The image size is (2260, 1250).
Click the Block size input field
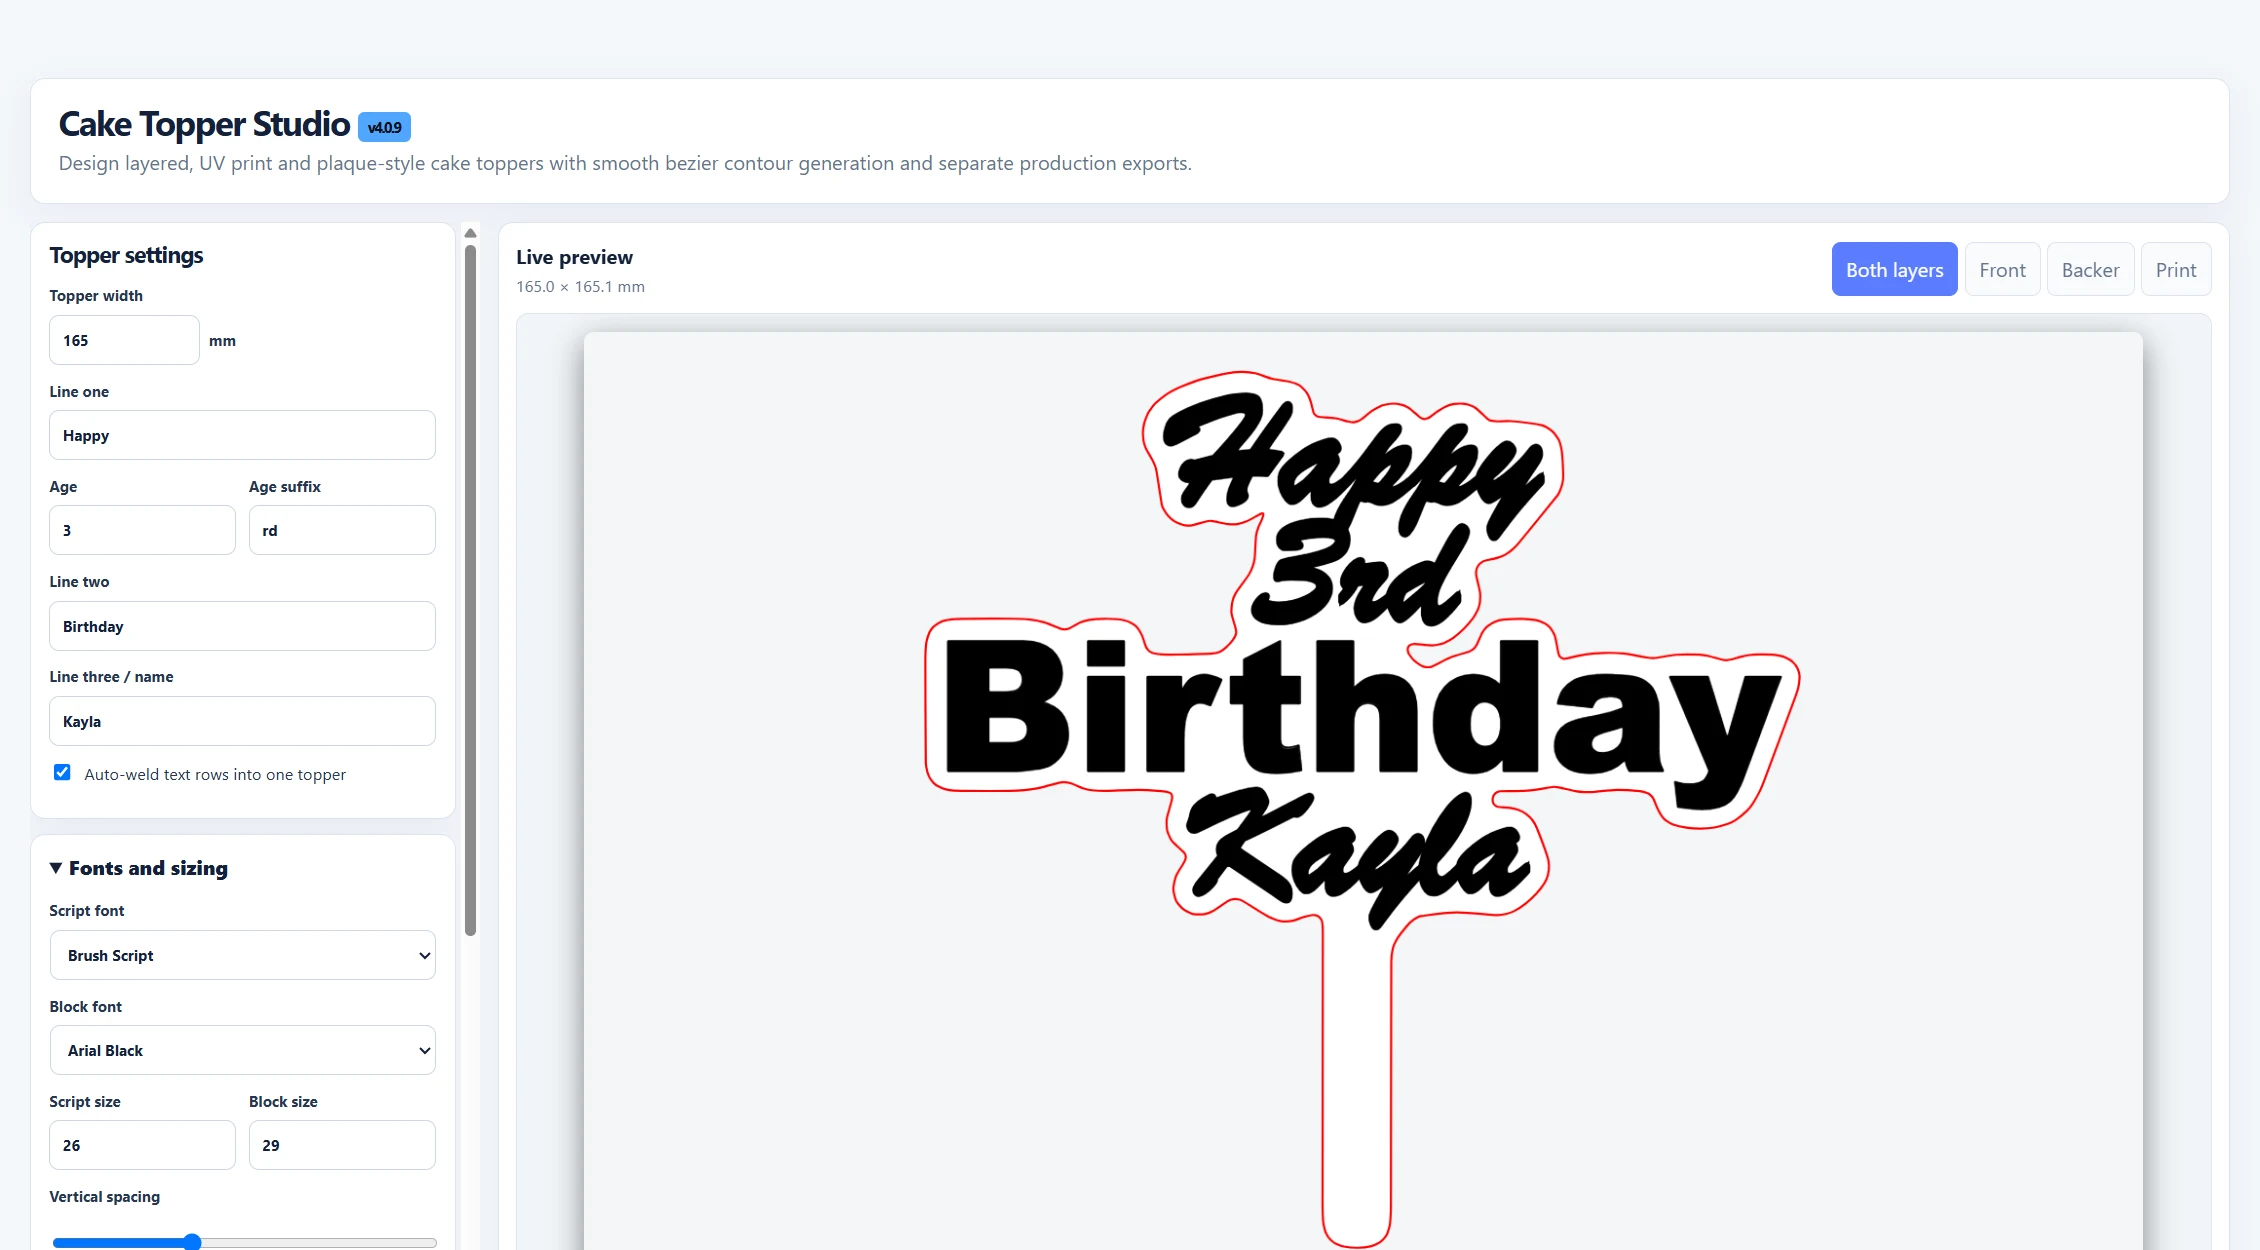pos(342,1145)
